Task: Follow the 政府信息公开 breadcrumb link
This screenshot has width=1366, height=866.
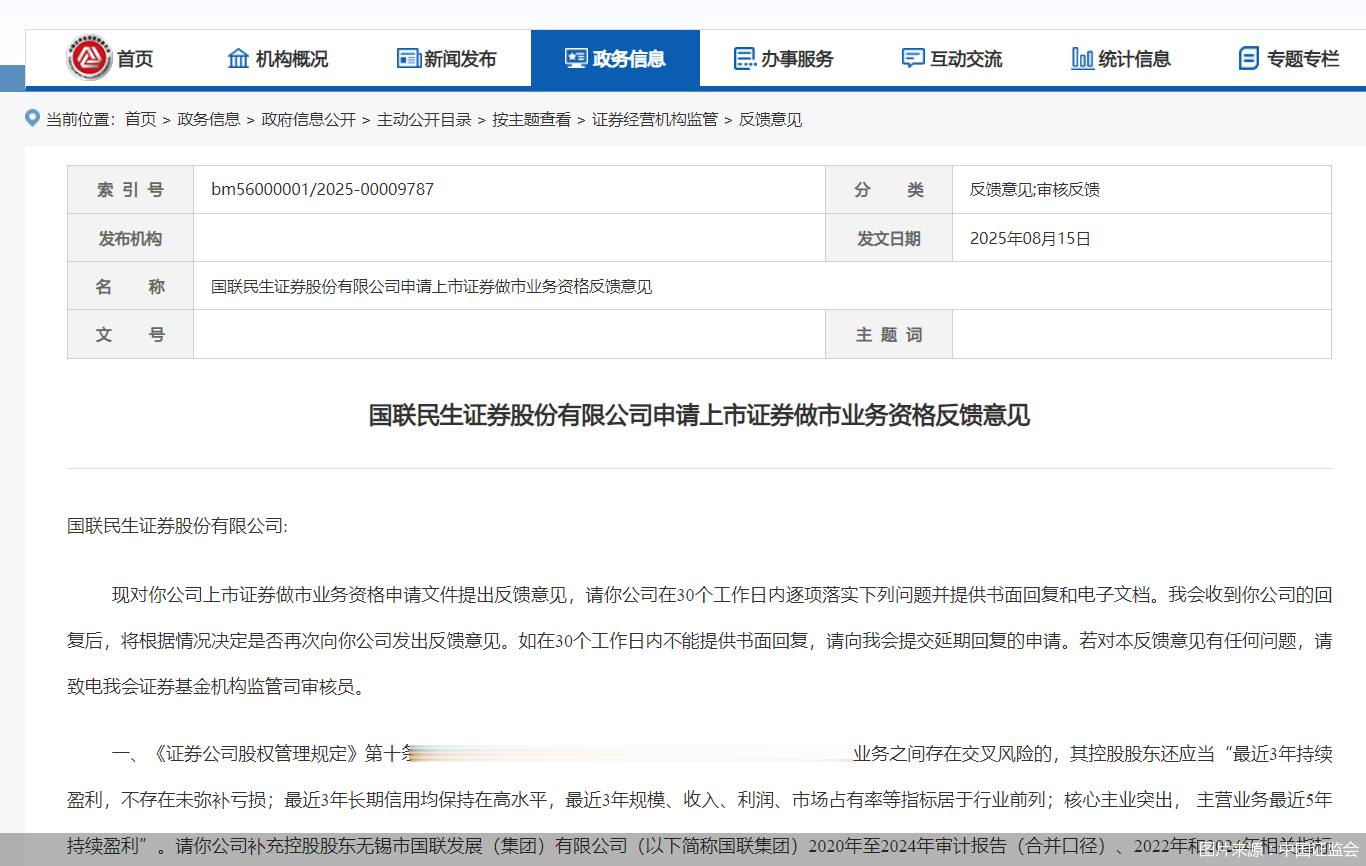Action: coord(309,120)
